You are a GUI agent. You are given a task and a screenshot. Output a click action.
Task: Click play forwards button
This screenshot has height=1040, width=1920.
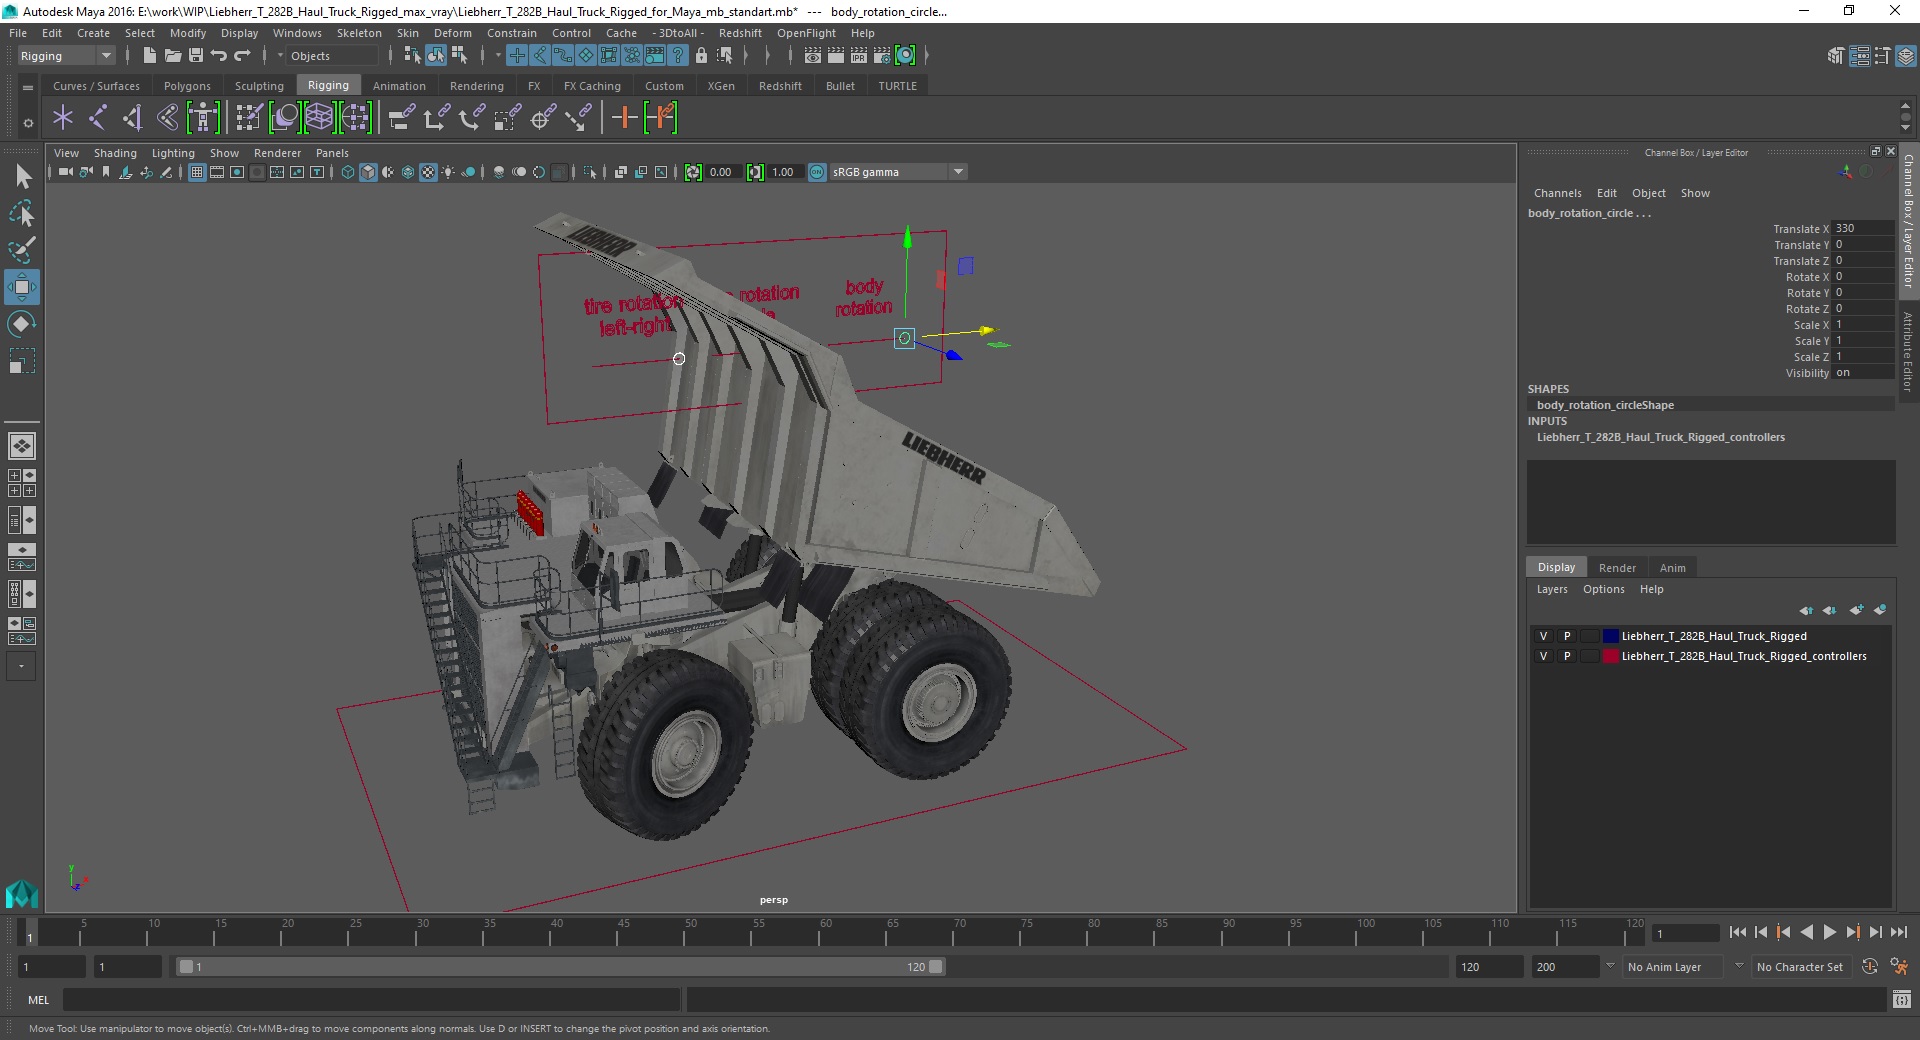[x=1829, y=932]
